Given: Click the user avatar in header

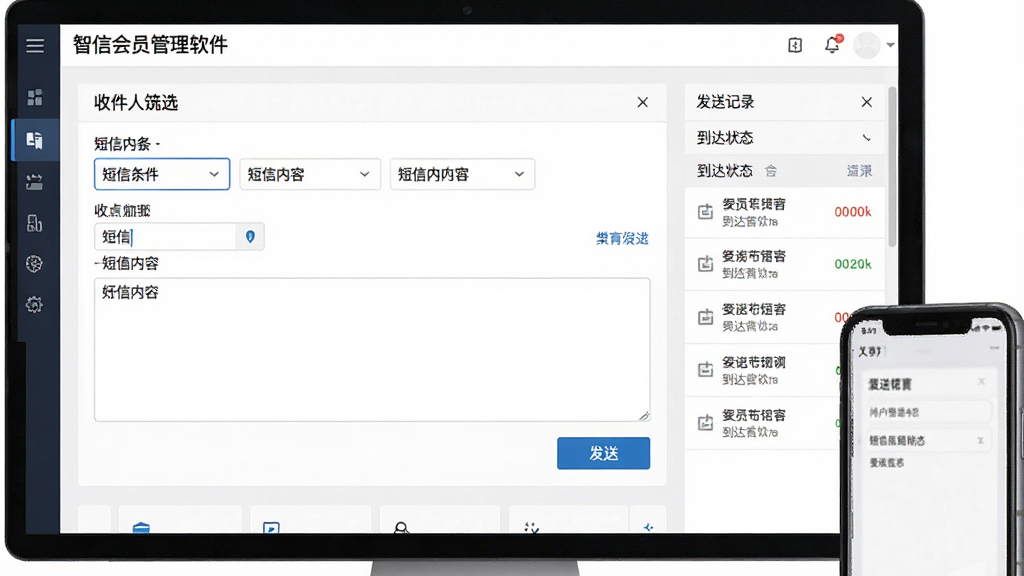Looking at the screenshot, I should (867, 45).
